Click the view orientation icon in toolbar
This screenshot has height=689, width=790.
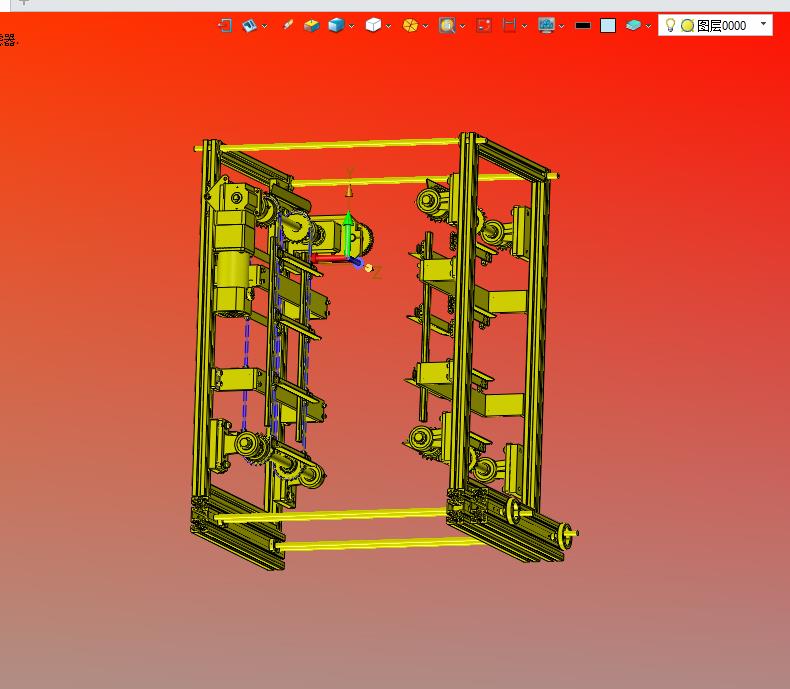pyautogui.click(x=249, y=25)
